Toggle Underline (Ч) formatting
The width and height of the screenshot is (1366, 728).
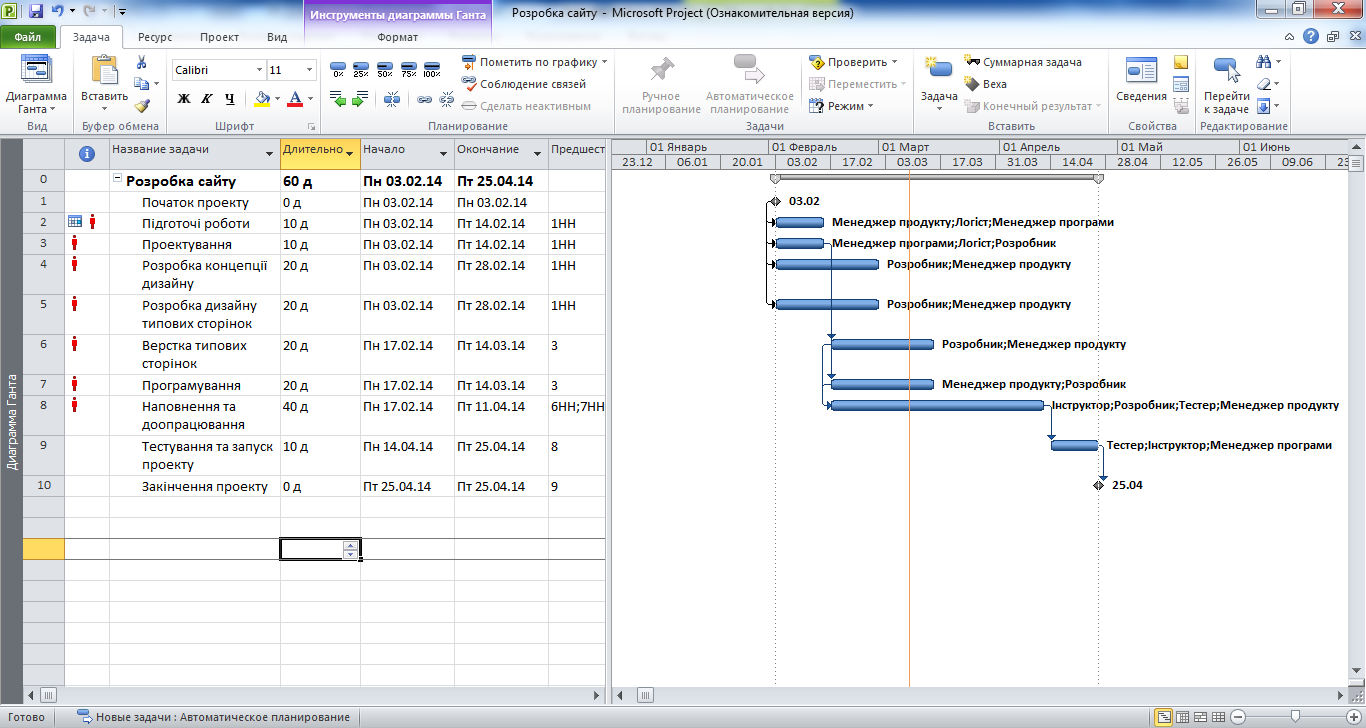[230, 99]
